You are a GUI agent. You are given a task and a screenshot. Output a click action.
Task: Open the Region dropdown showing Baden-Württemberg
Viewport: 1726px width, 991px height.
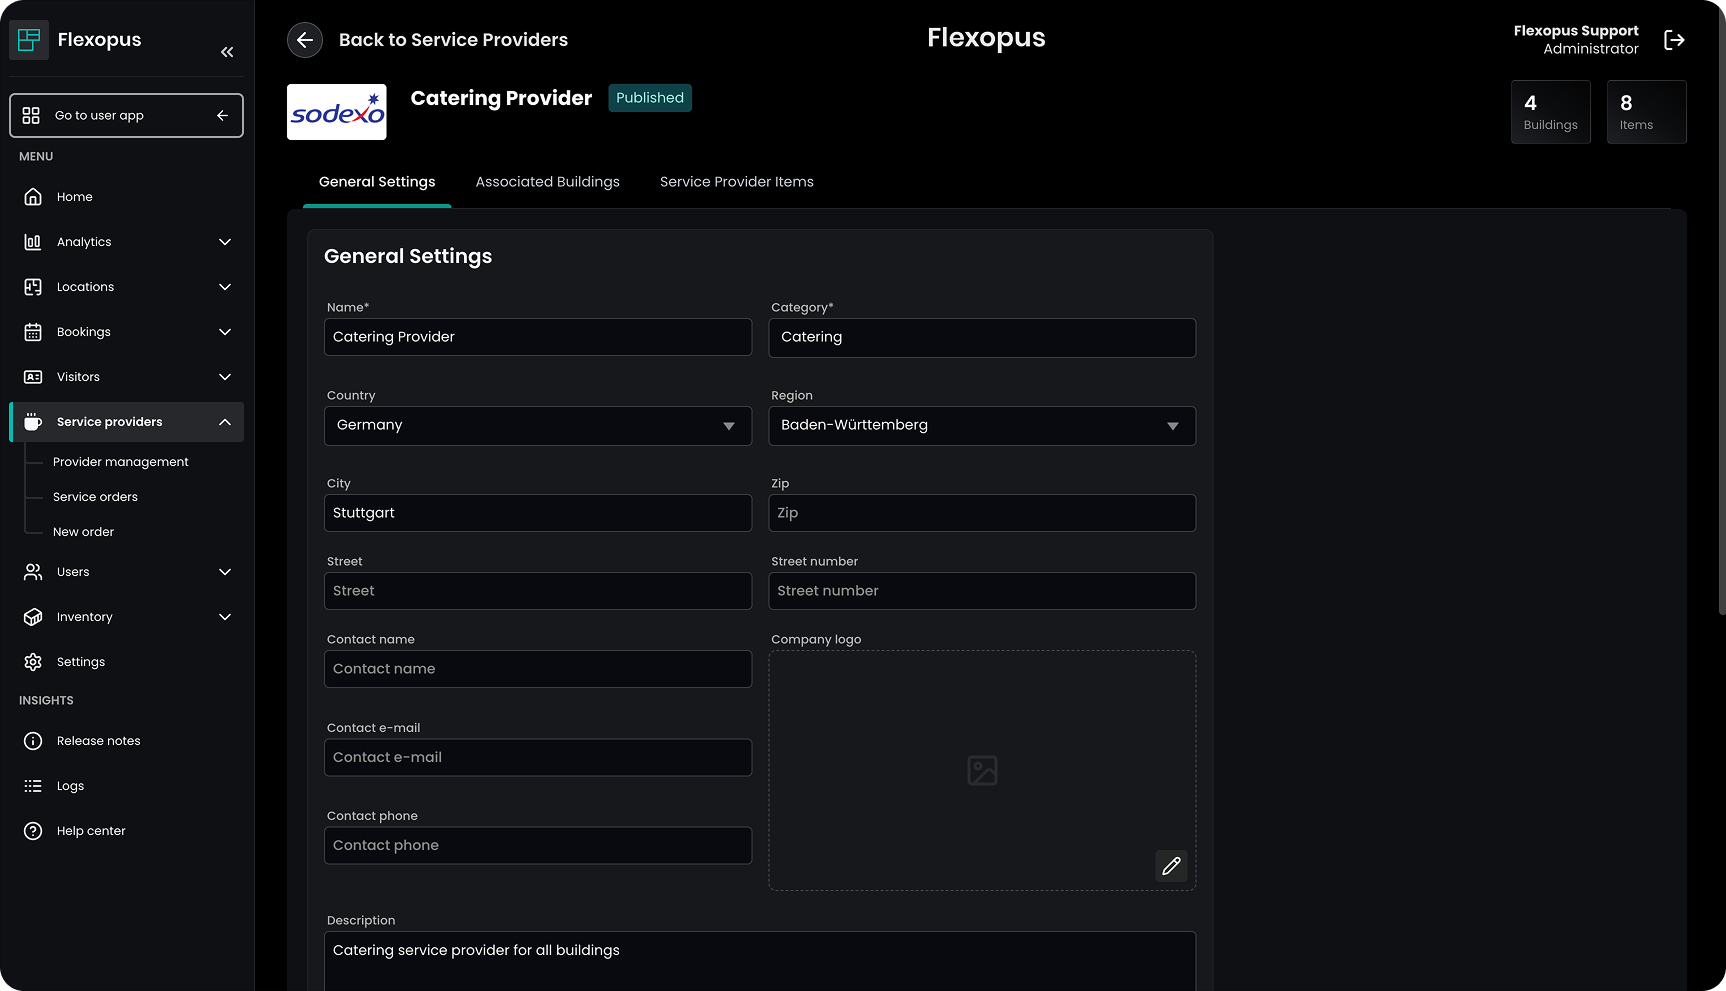pyautogui.click(x=981, y=426)
